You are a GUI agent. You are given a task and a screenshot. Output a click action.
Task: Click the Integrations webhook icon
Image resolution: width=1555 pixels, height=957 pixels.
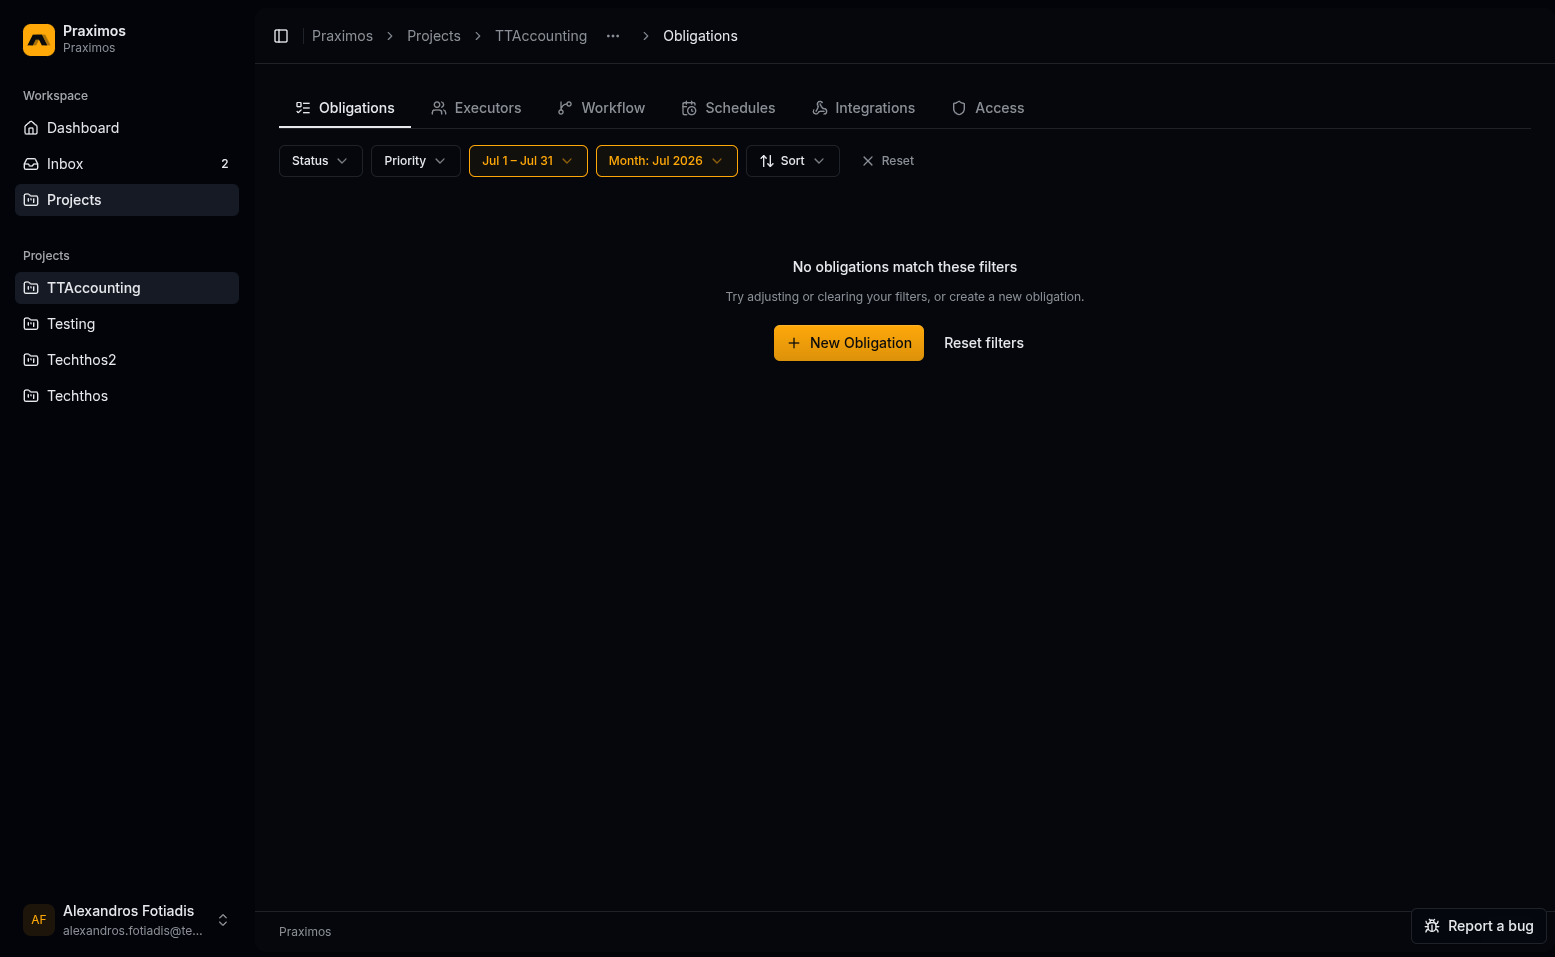(x=820, y=108)
